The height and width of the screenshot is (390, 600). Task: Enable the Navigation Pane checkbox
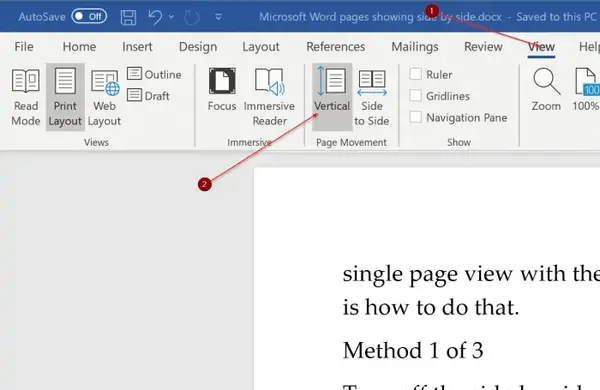tap(416, 117)
